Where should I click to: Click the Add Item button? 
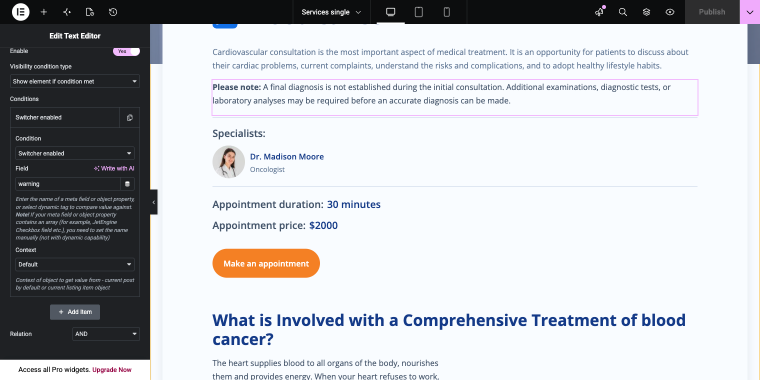[75, 312]
